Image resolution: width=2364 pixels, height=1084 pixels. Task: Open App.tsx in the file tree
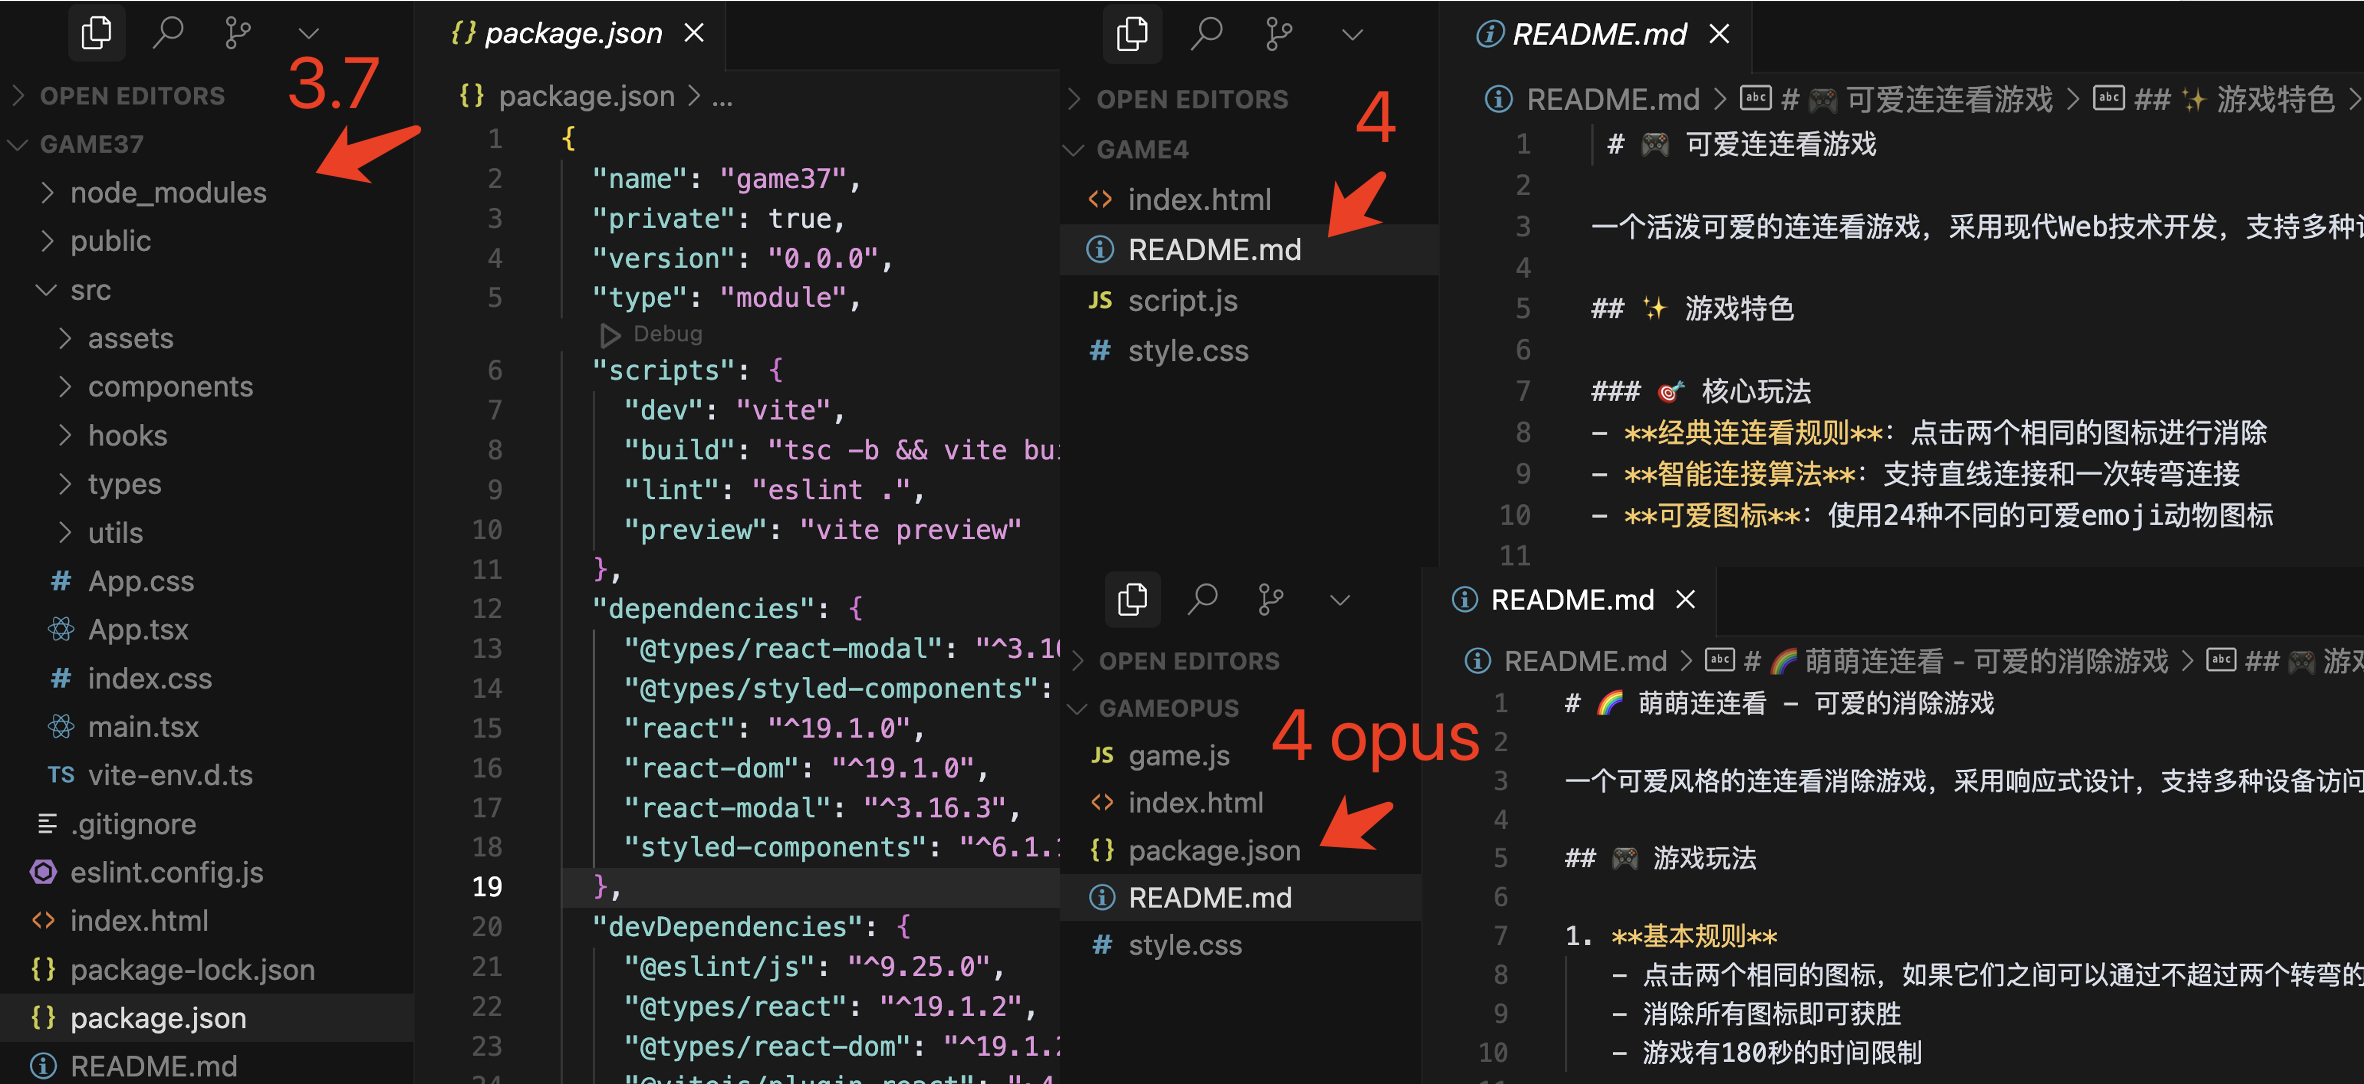138,630
